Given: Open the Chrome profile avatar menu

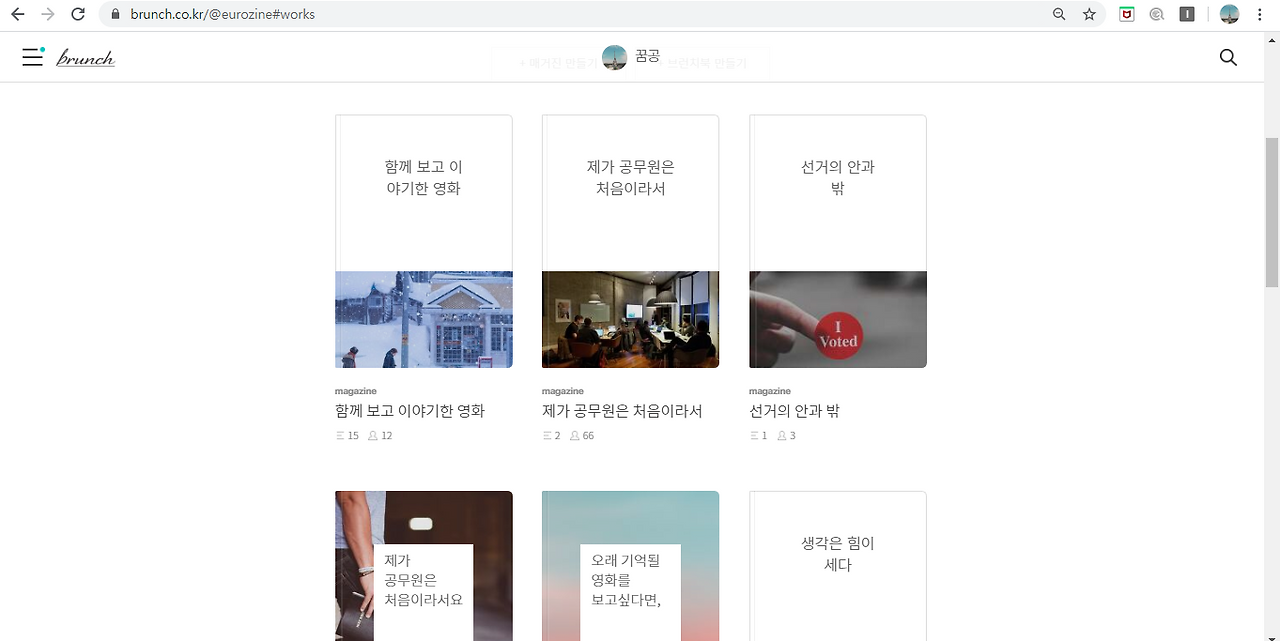Looking at the screenshot, I should point(1229,14).
